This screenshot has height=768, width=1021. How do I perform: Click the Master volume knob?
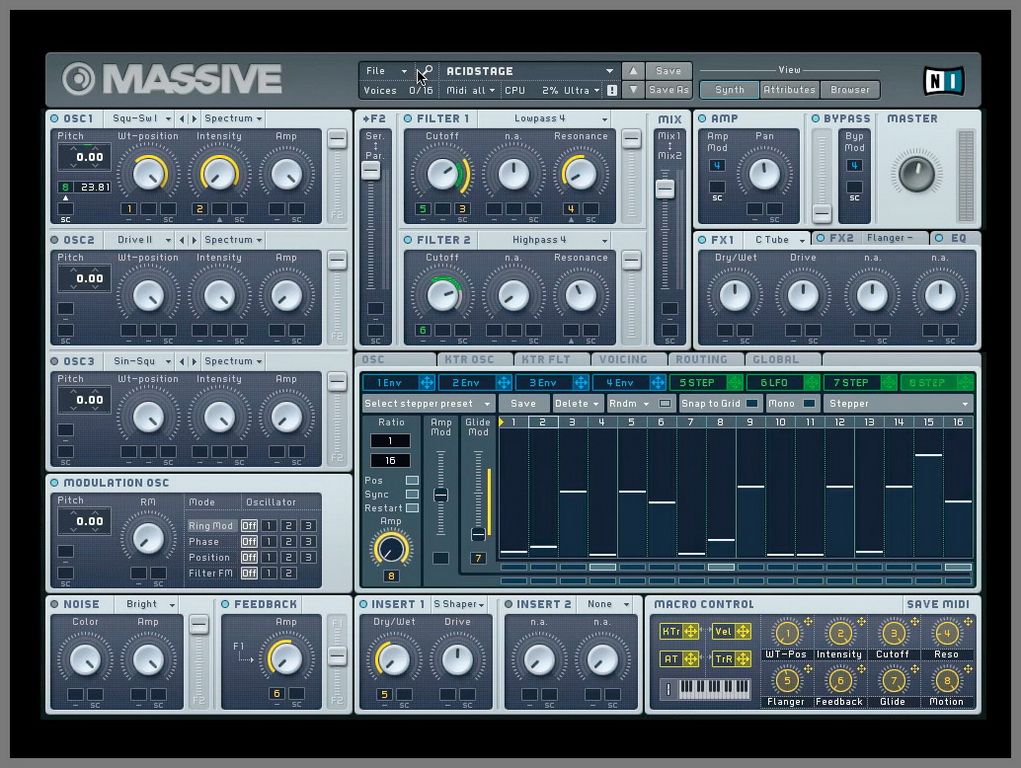pyautogui.click(x=916, y=173)
